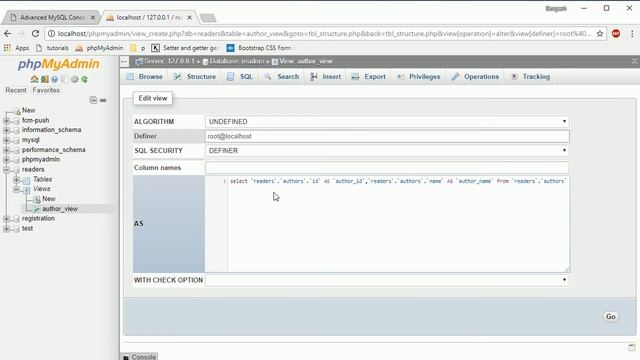This screenshot has width=640, height=360.
Task: Show Recent tables list
Action: click(16, 90)
